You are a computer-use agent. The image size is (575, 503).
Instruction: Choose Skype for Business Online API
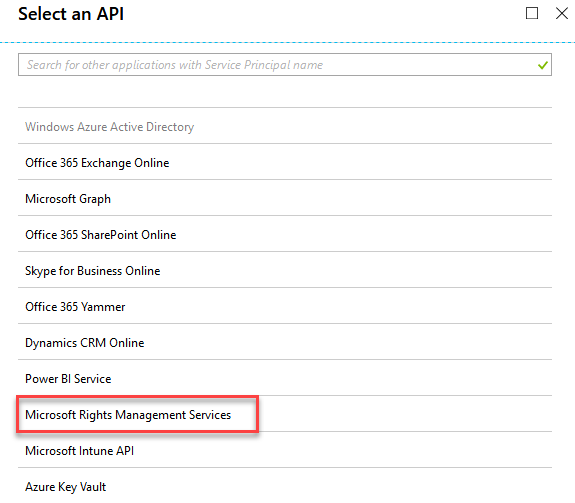click(x=285, y=270)
